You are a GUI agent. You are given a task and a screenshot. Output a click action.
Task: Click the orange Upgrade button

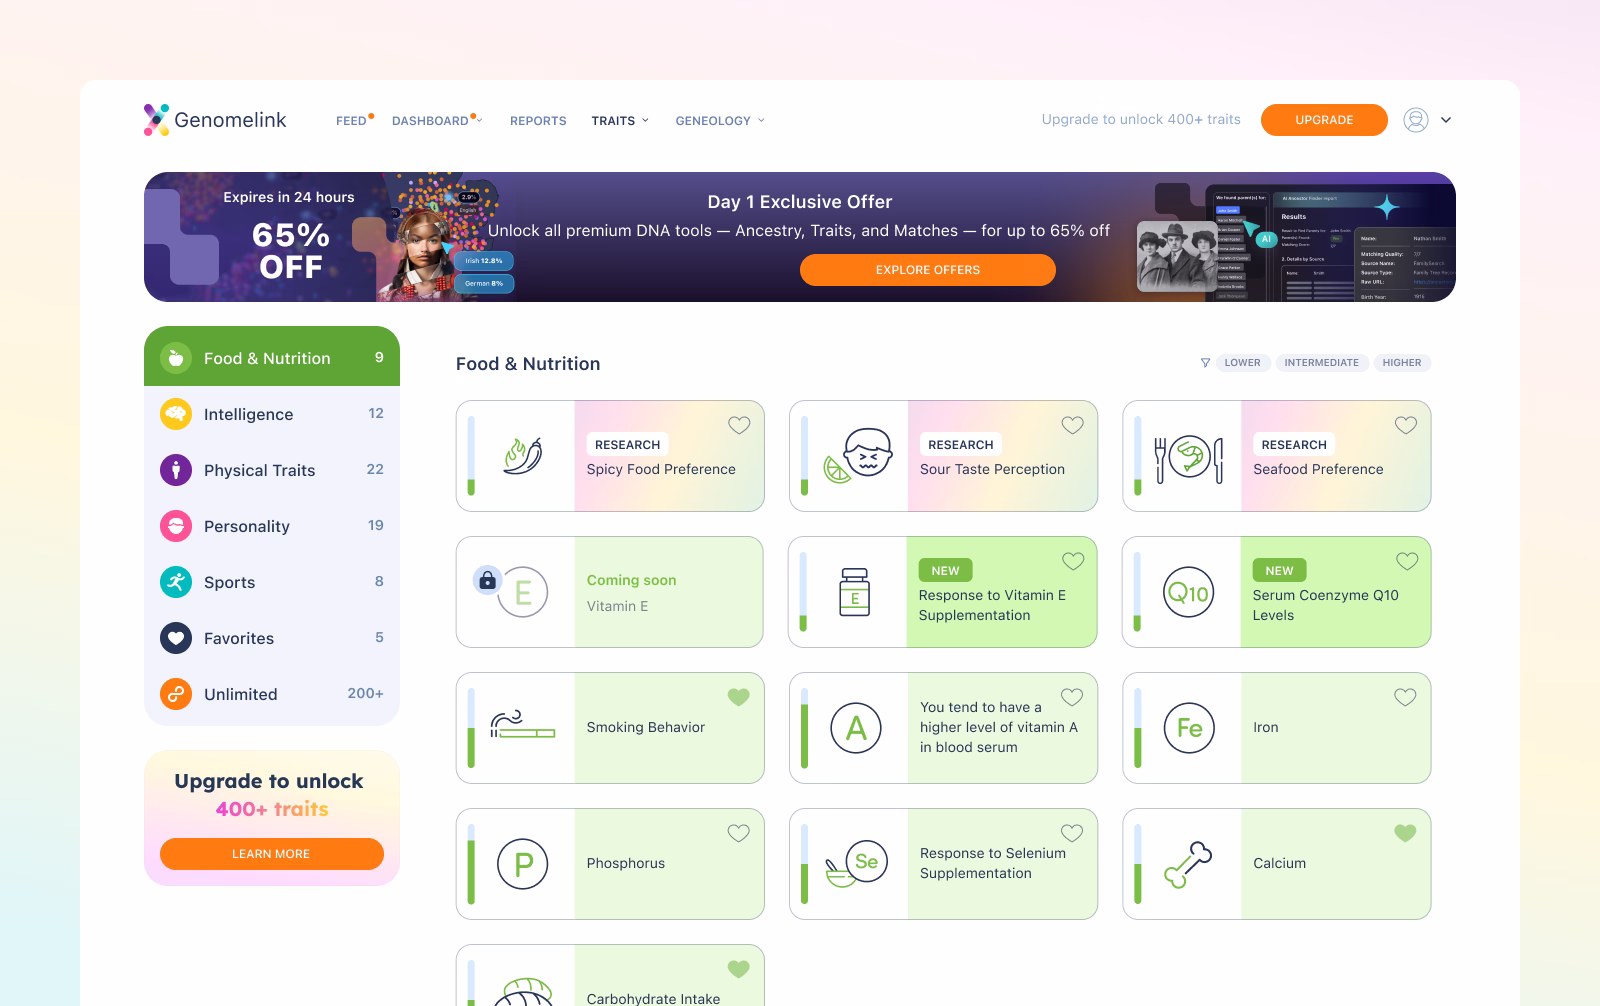click(1324, 120)
